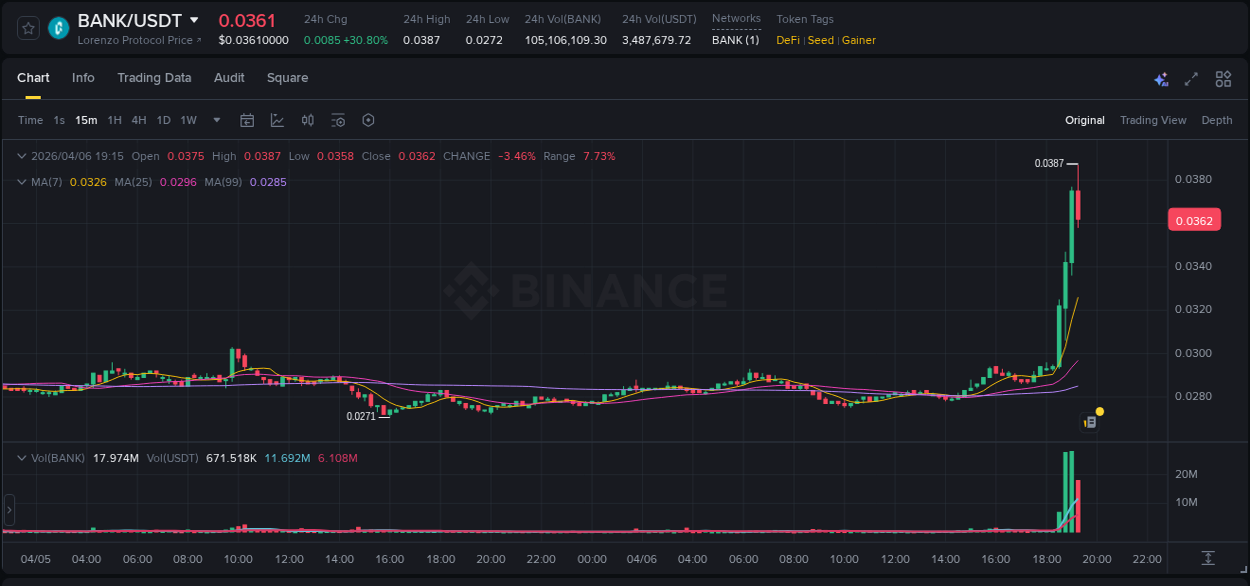
Task: Click the CHANGE -3.46% value
Action: click(x=517, y=156)
